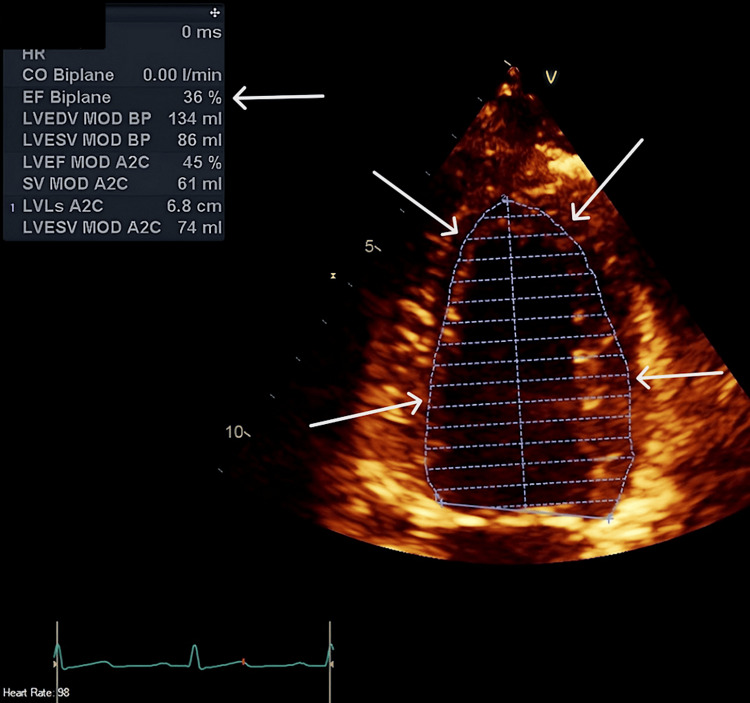Select the 'LVESV MOD A2C 74 ml' row
Screen dimensions: 750x703
click(121, 227)
